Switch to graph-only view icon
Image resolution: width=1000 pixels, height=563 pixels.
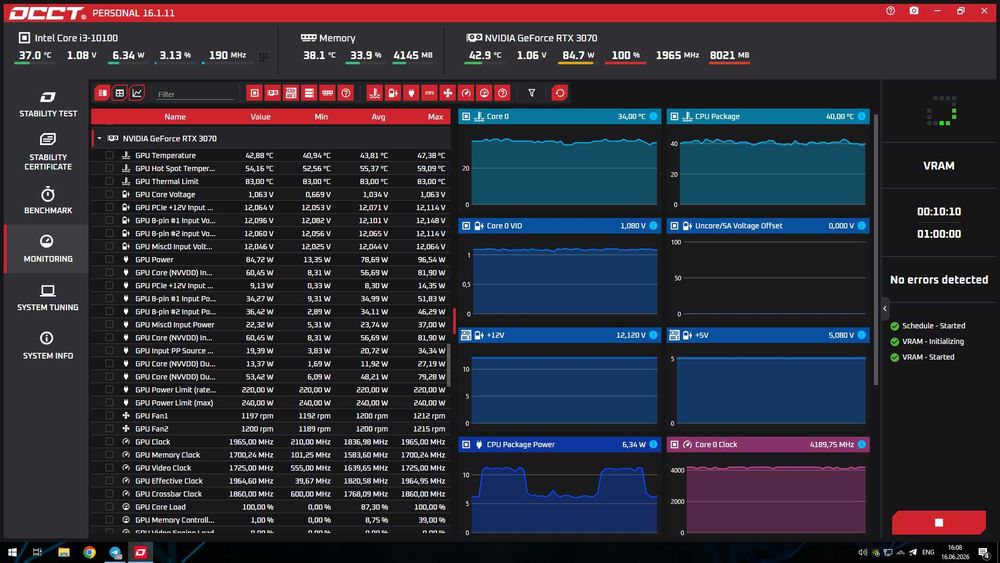tap(136, 93)
